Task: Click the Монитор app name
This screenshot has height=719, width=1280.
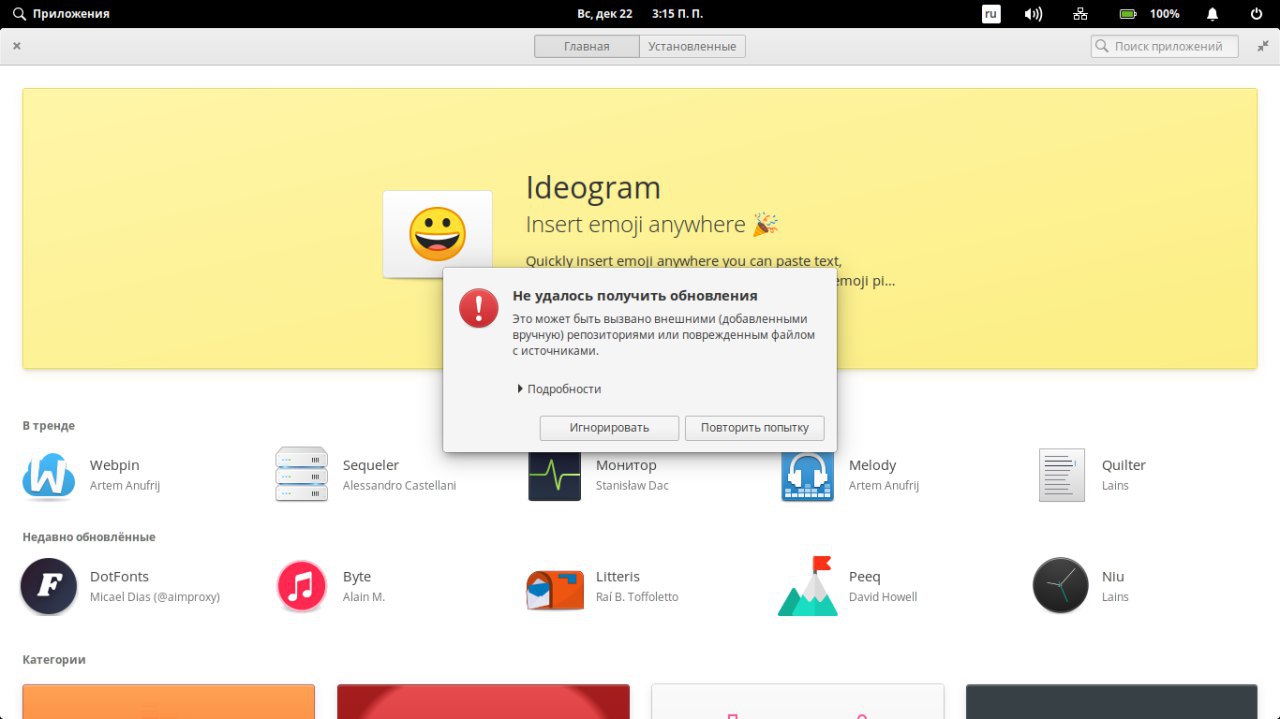Action: click(x=626, y=465)
